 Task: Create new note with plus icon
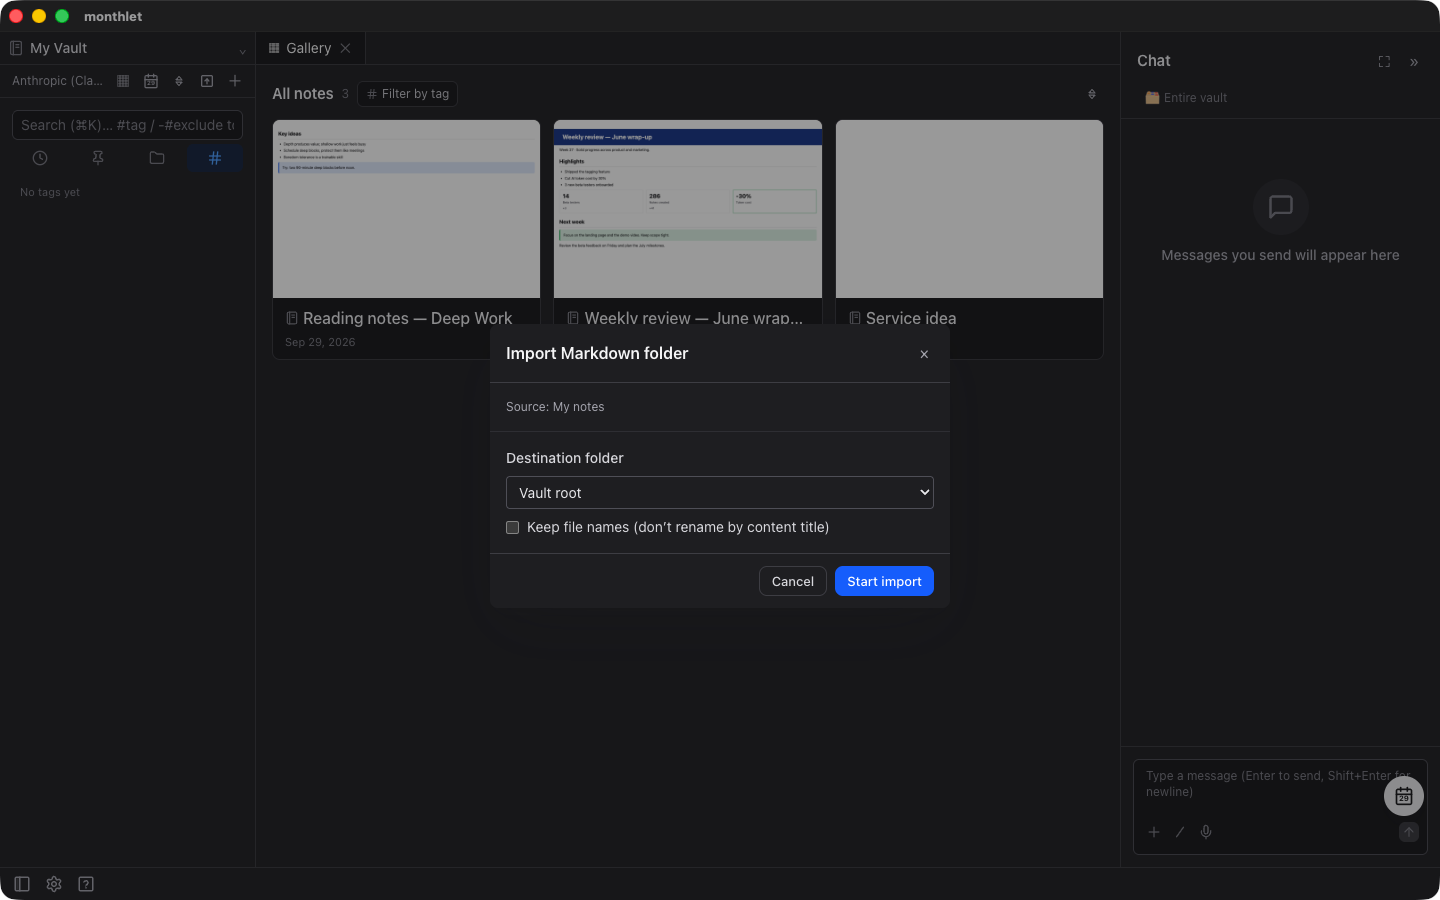click(x=235, y=81)
